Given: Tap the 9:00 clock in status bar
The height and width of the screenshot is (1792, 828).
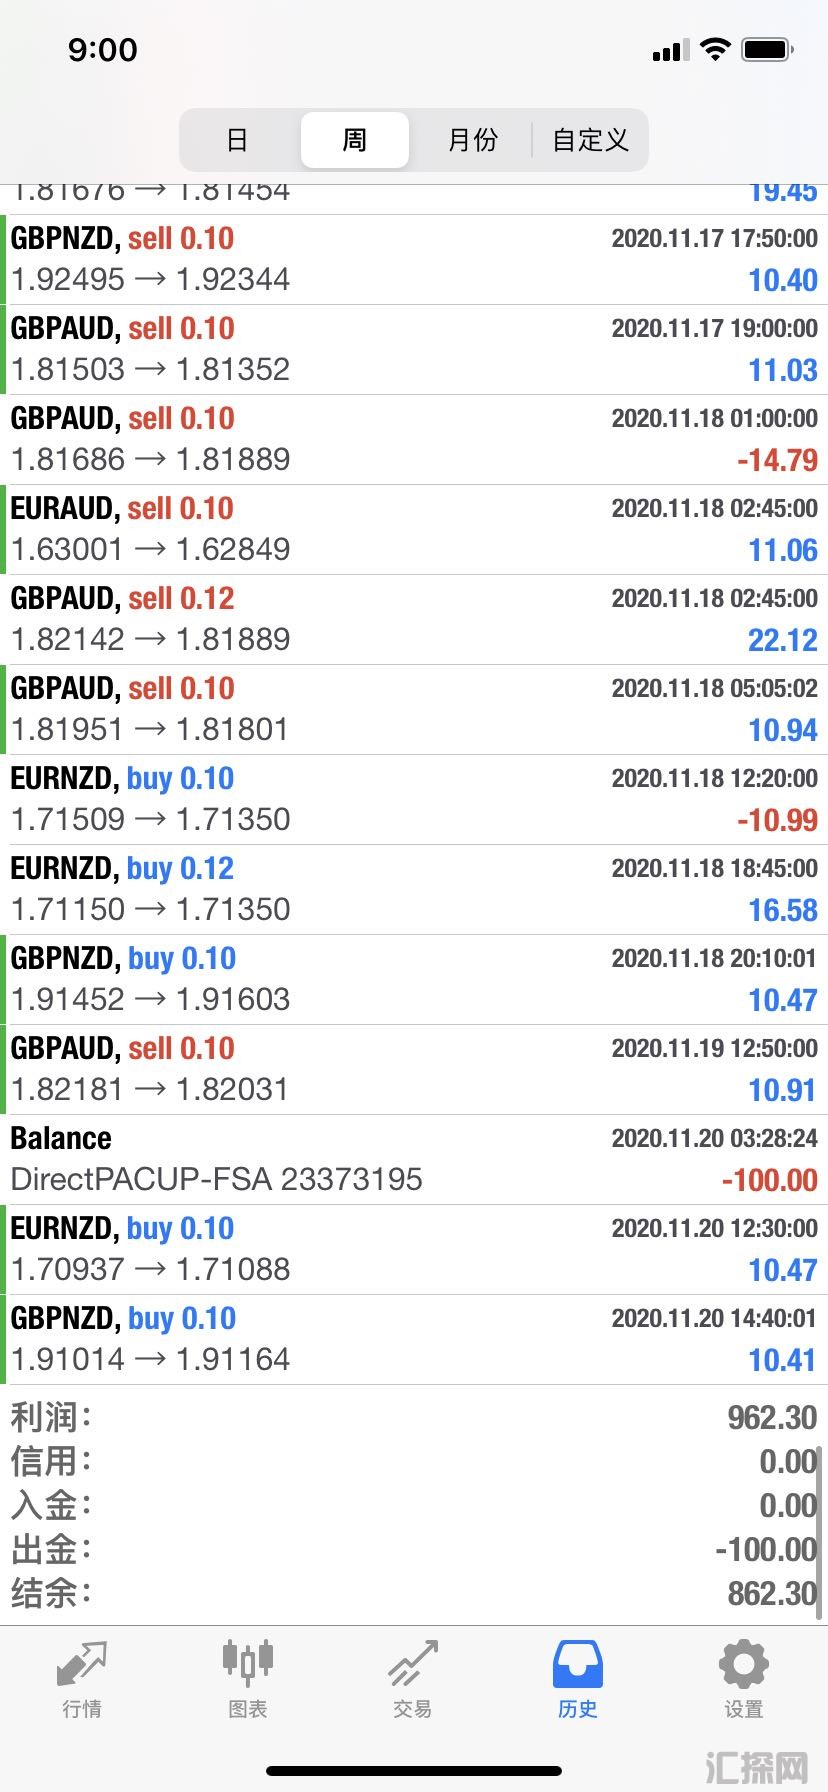Looking at the screenshot, I should tap(103, 50).
